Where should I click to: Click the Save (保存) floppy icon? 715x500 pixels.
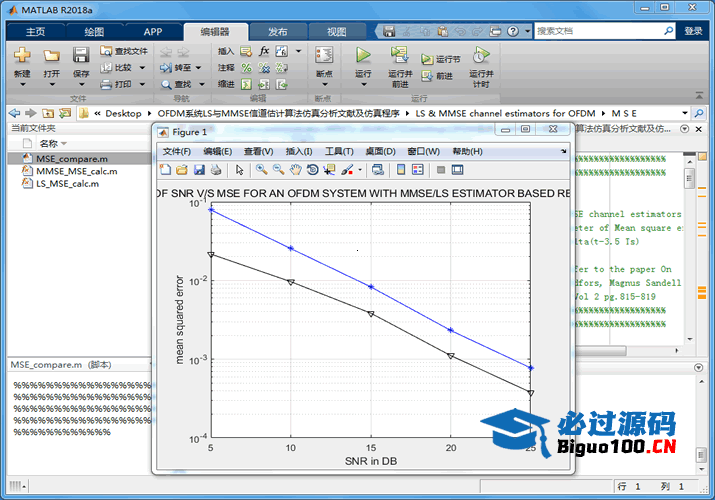click(81, 55)
